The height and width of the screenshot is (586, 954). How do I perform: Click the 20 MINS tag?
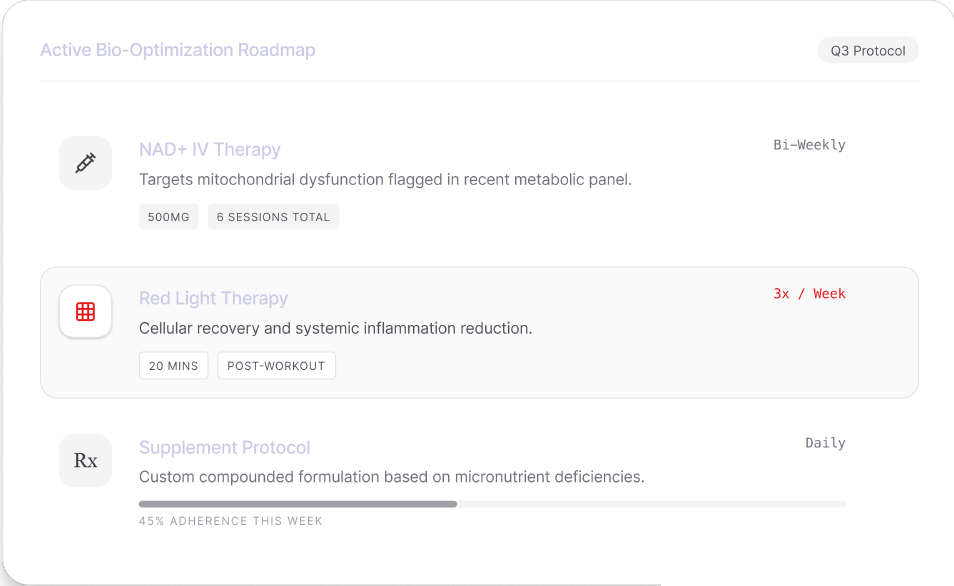tap(173, 366)
